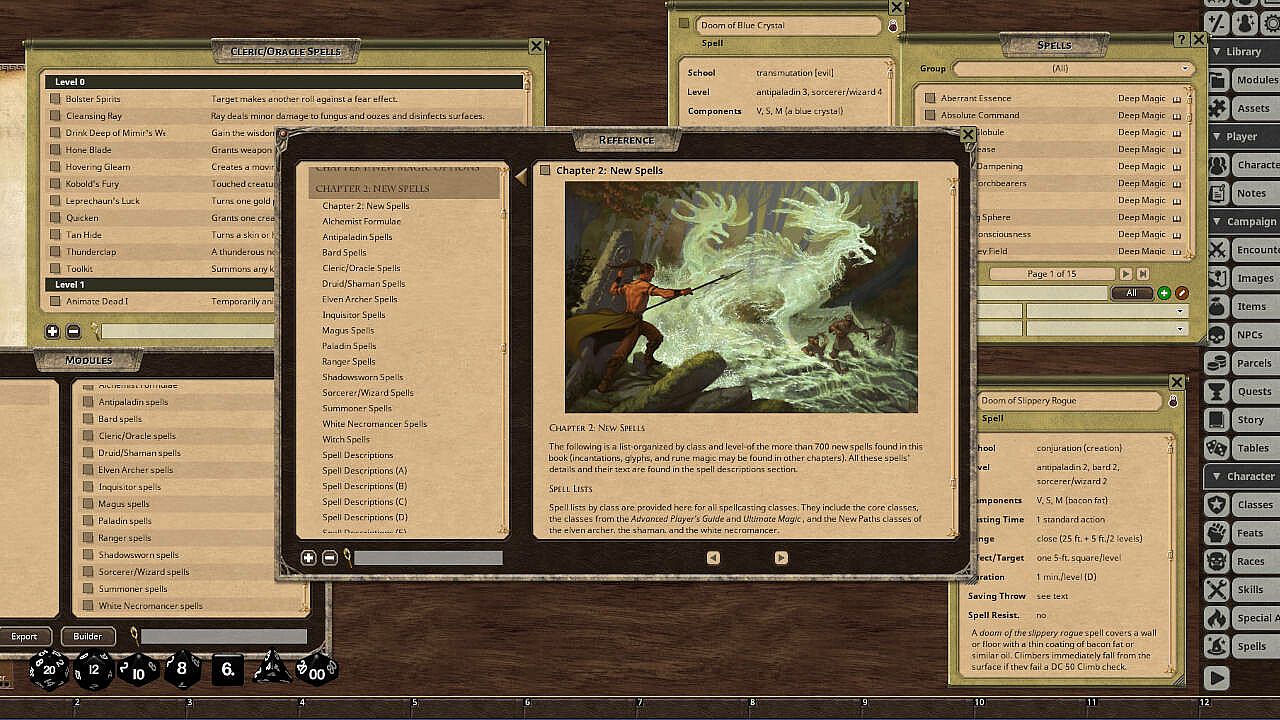Screen dimensions: 1280x720
Task: Toggle the Aberrant Essence checkbox in Spells list
Action: pos(930,98)
